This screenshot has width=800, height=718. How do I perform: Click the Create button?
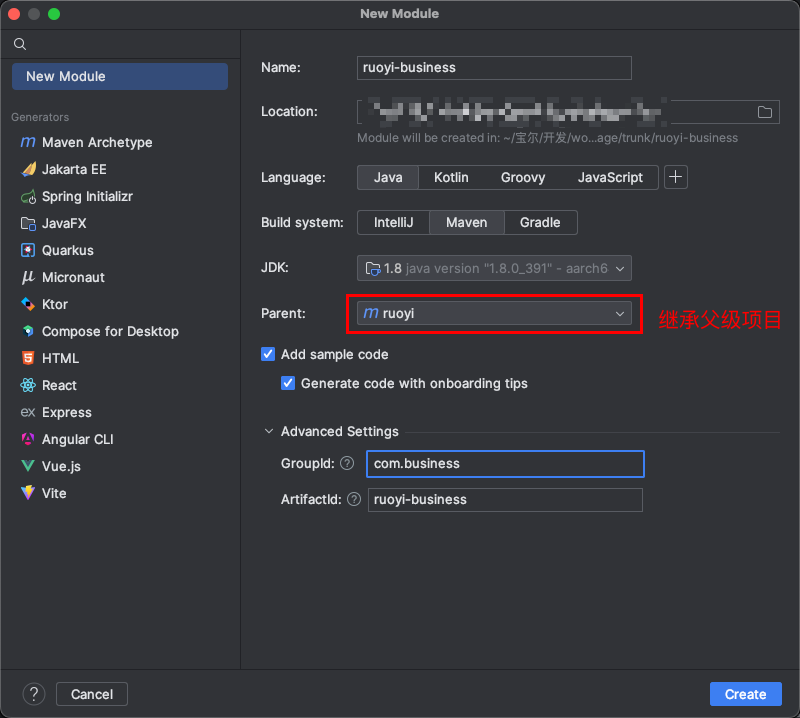coord(745,694)
